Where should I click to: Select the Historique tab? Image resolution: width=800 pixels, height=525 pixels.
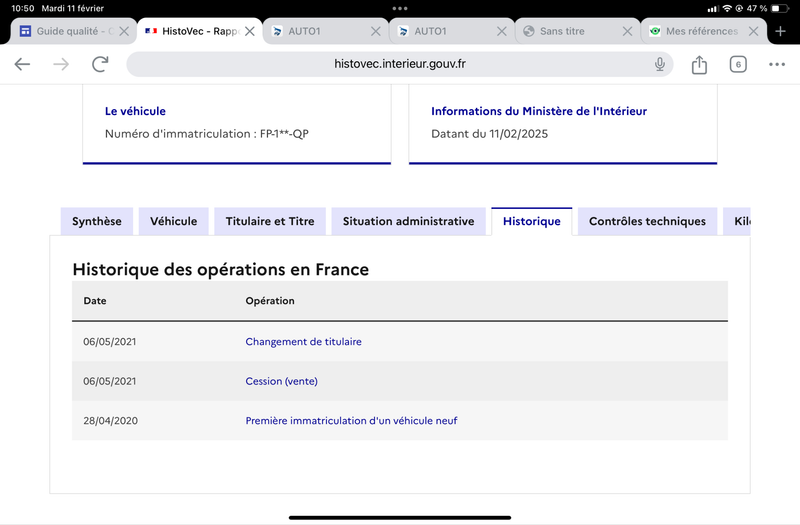[x=532, y=221]
